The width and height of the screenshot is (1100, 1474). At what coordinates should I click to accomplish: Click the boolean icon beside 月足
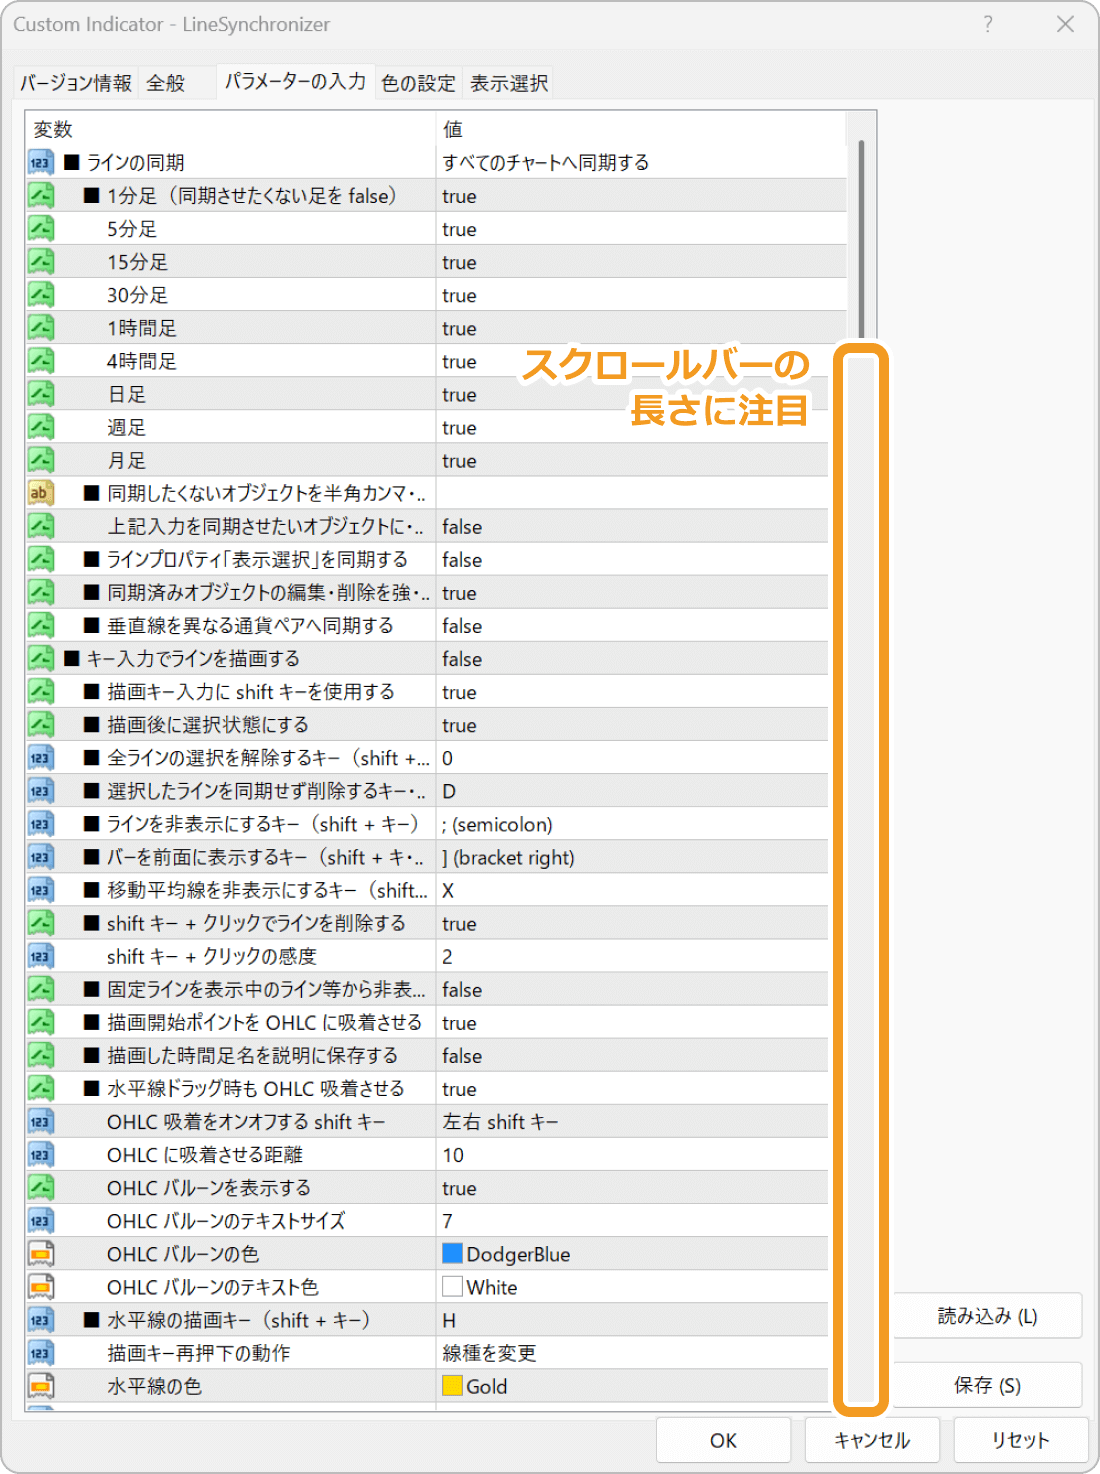pyautogui.click(x=40, y=459)
